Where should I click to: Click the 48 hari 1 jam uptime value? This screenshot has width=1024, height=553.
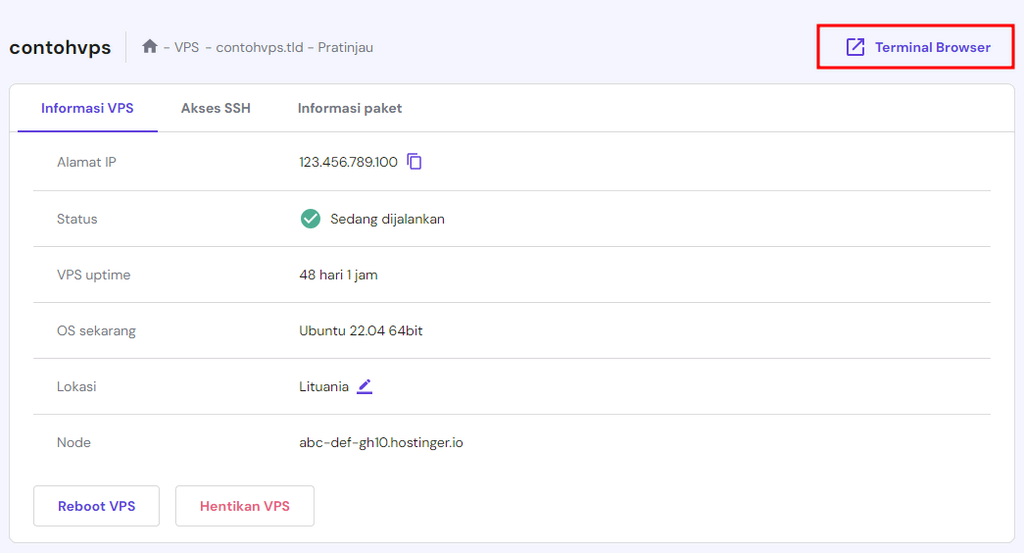(x=338, y=274)
